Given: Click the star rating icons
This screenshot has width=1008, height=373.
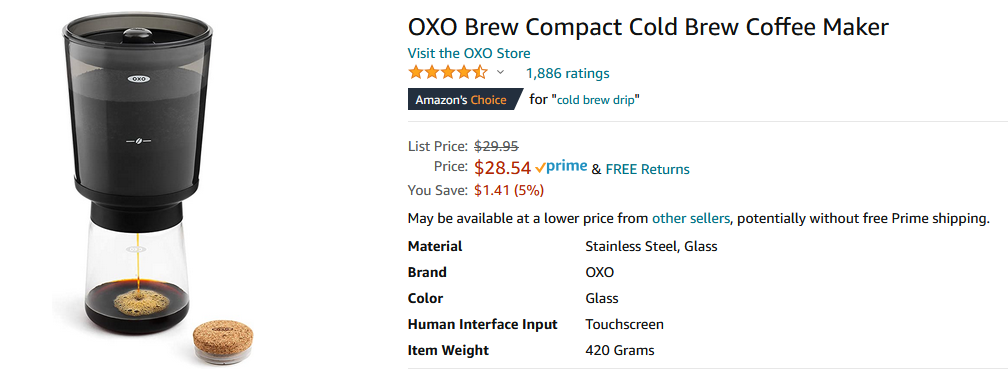Looking at the screenshot, I should [x=447, y=73].
